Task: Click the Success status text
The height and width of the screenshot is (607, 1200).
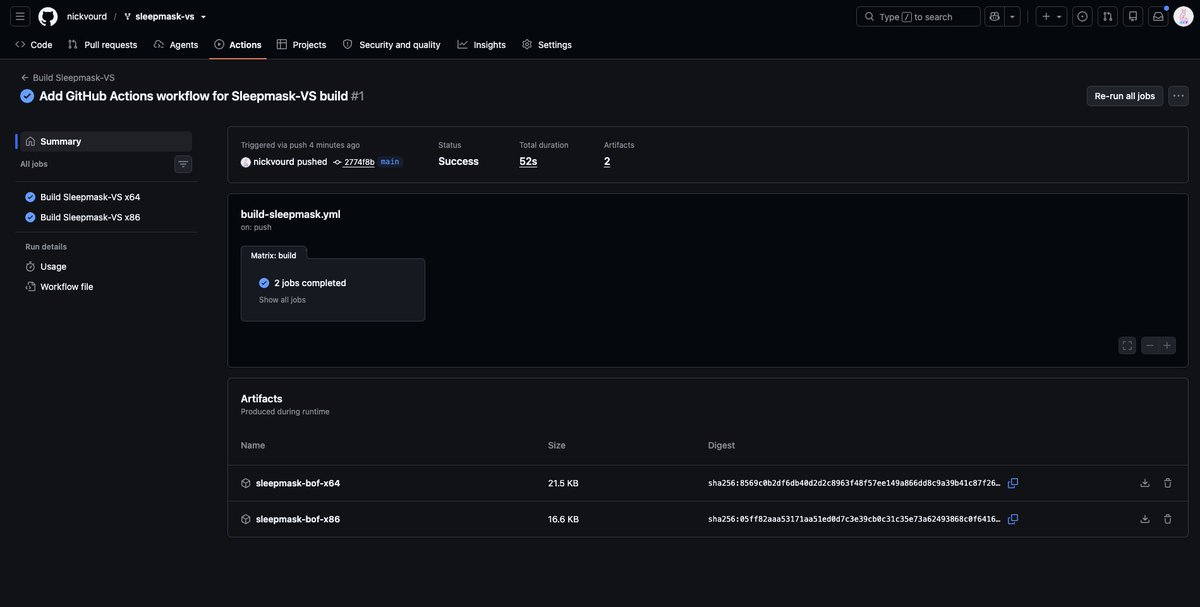Action: click(458, 161)
